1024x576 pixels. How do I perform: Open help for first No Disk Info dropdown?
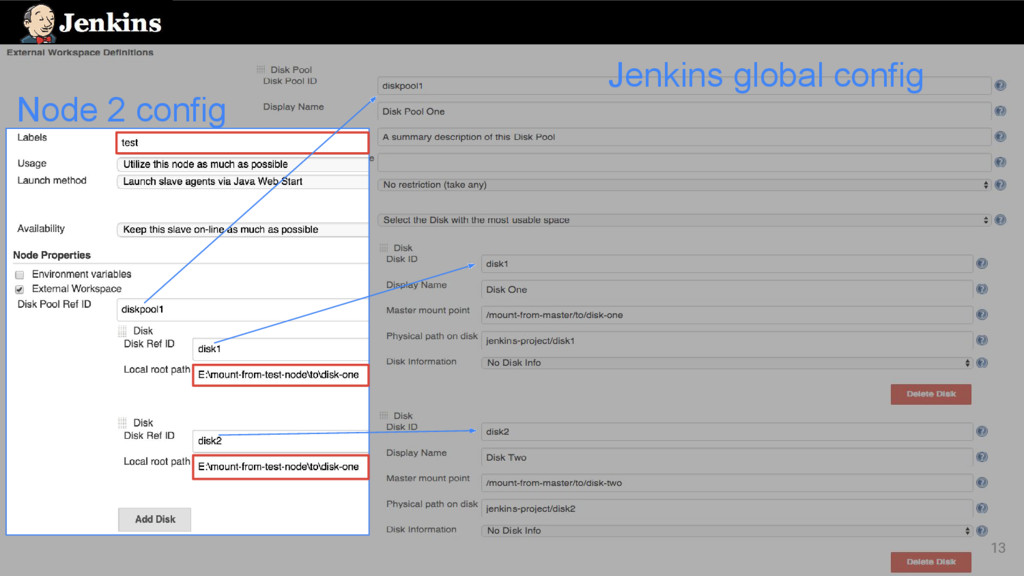[x=982, y=362]
